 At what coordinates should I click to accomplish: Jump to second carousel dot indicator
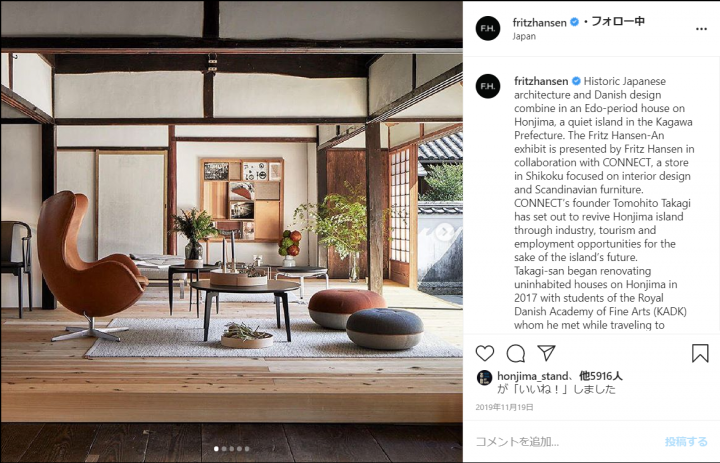[224, 449]
